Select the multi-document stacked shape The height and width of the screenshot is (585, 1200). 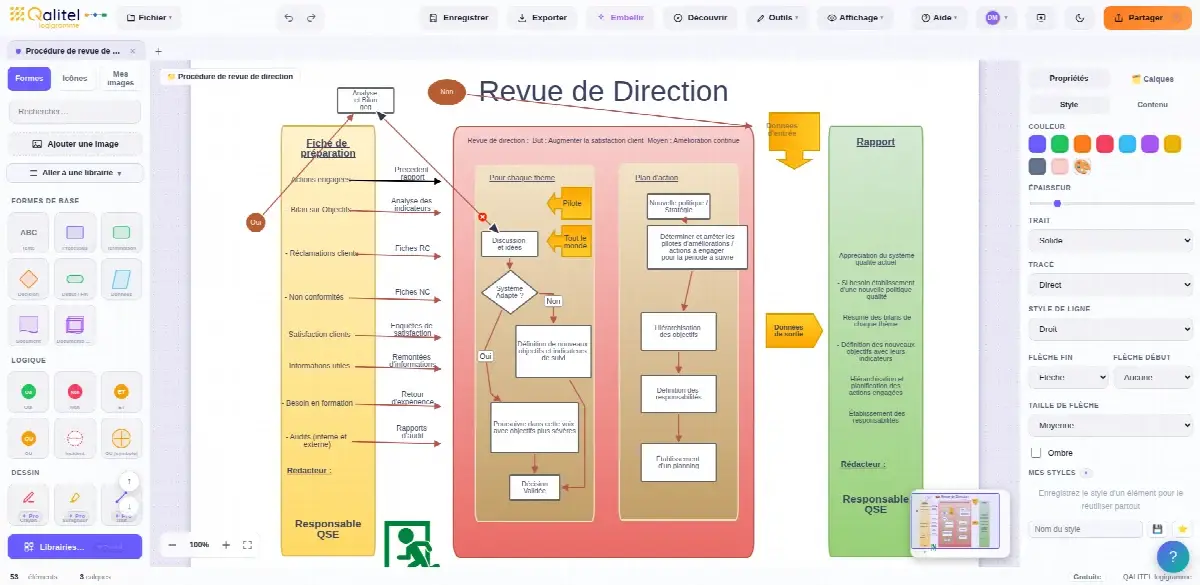tap(75, 326)
